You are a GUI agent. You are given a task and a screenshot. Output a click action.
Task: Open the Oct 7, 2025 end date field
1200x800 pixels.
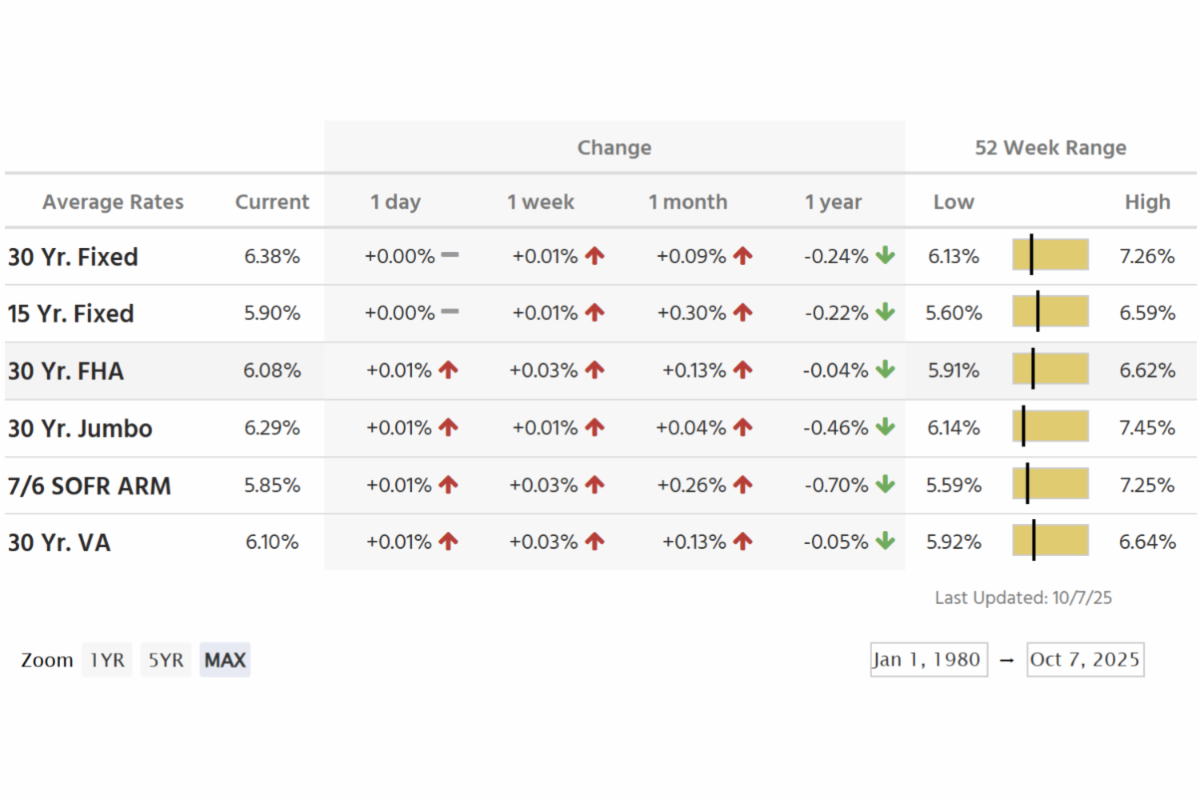click(x=1085, y=660)
